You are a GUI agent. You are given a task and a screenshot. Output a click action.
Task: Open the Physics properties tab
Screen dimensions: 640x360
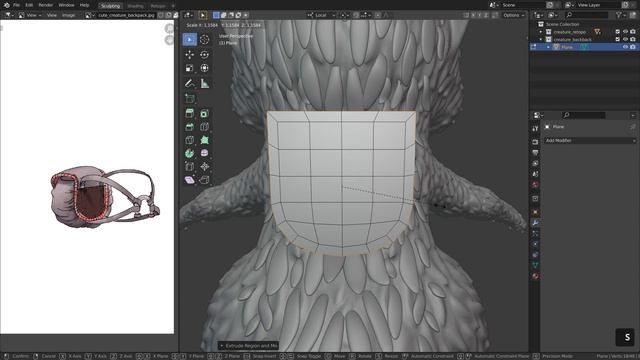[x=535, y=244]
